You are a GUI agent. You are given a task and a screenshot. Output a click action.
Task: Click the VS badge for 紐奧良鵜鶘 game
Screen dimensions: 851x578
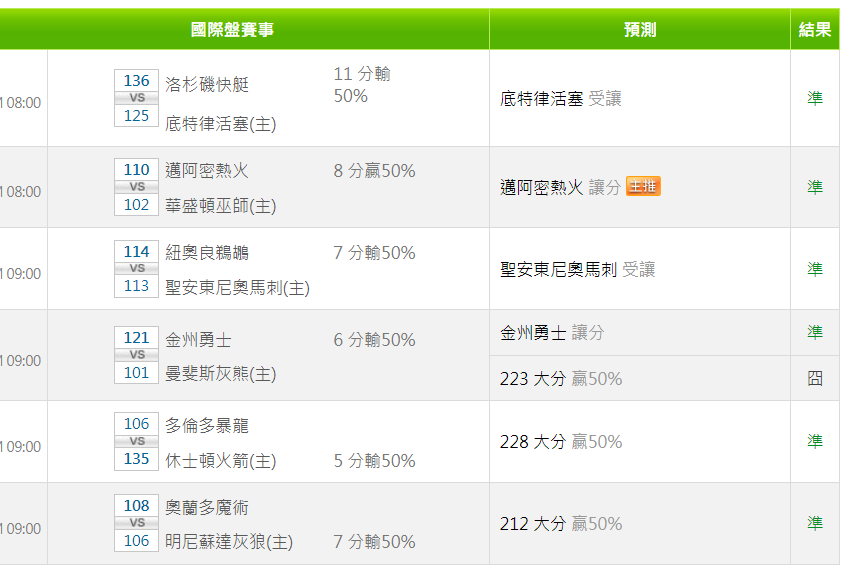[x=137, y=269]
